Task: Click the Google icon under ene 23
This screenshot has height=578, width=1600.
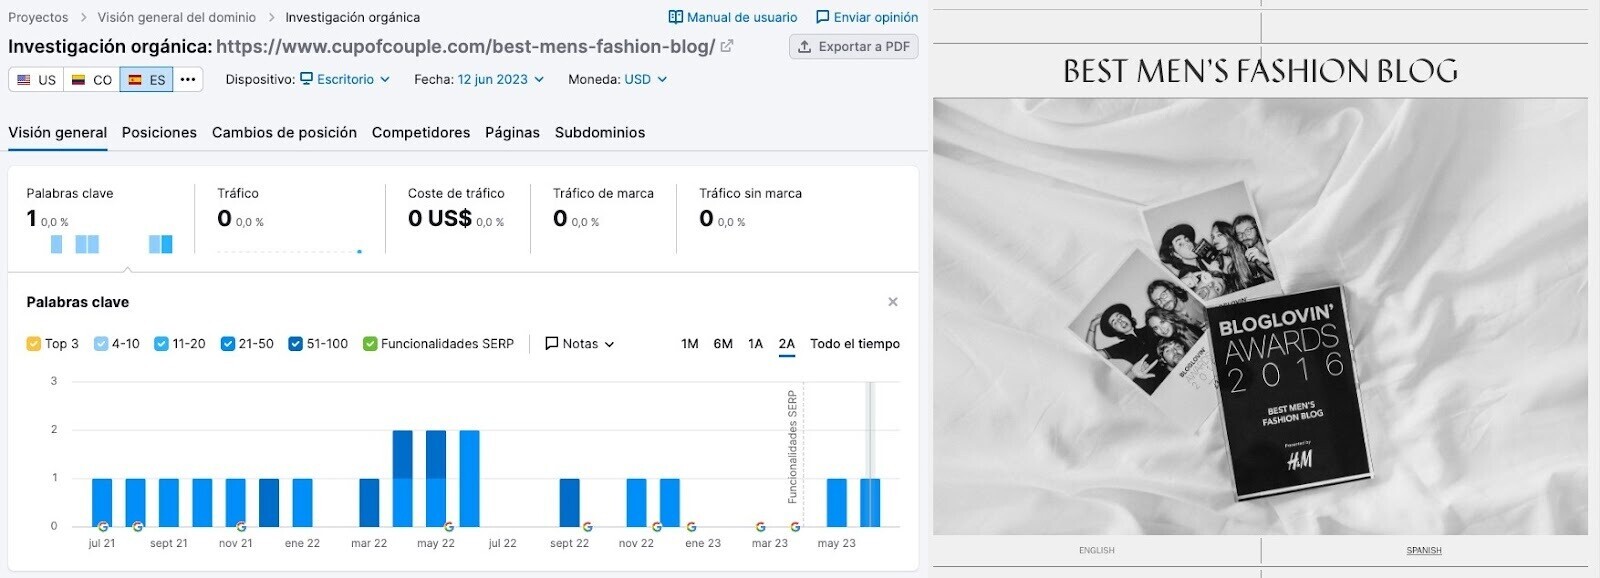Action: [691, 527]
